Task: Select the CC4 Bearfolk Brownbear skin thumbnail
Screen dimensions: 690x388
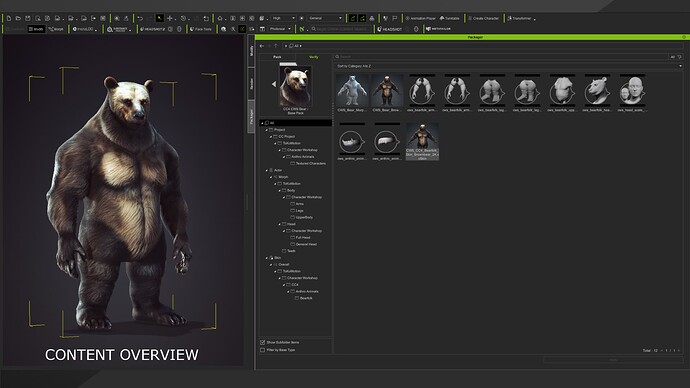Action: click(x=422, y=142)
